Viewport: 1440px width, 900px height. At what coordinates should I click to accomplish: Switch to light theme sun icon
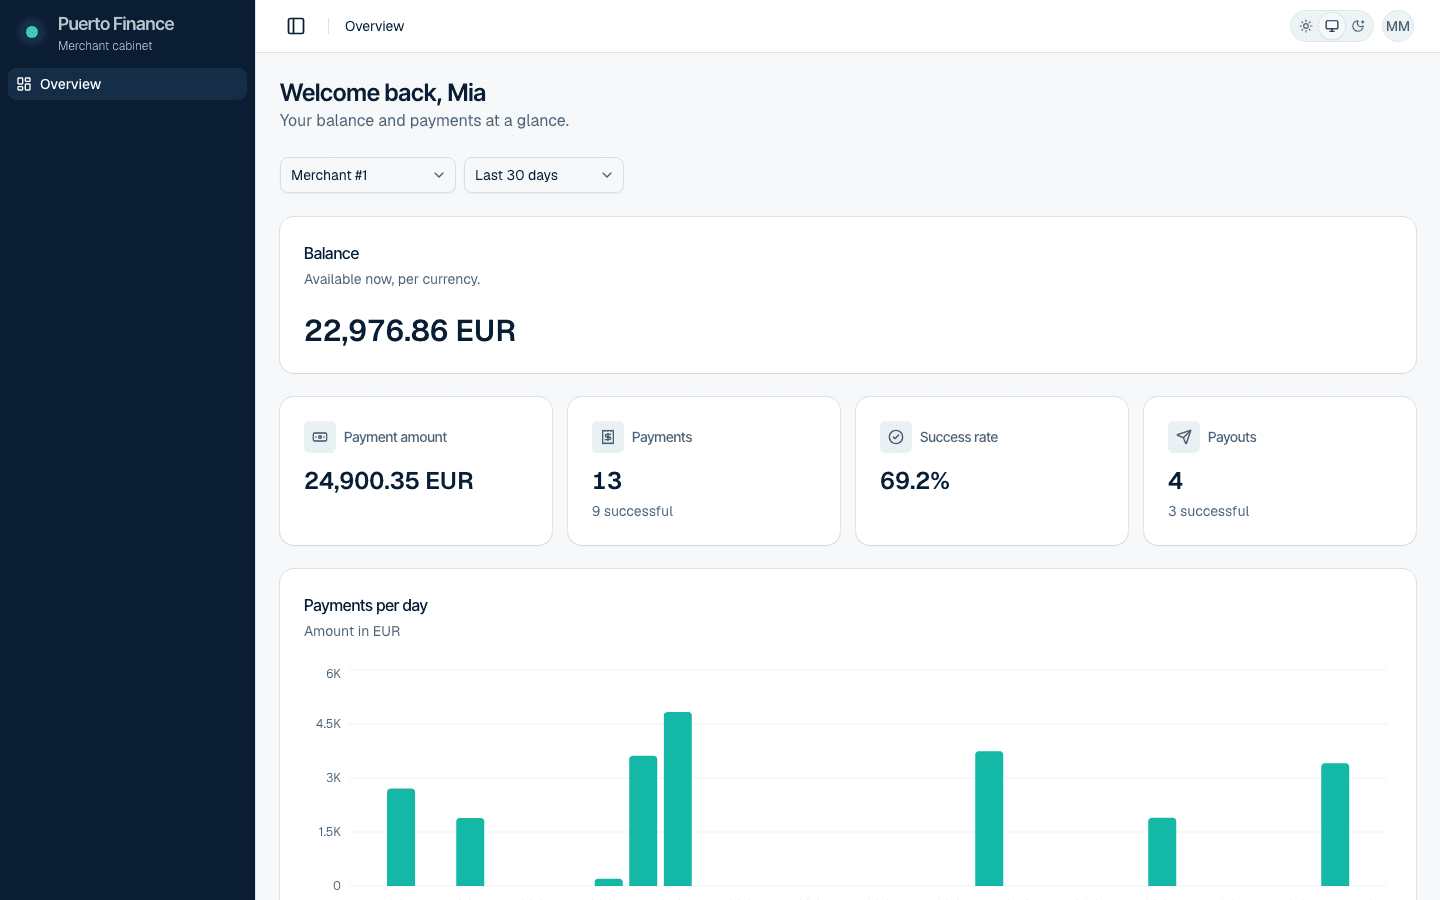1306,26
